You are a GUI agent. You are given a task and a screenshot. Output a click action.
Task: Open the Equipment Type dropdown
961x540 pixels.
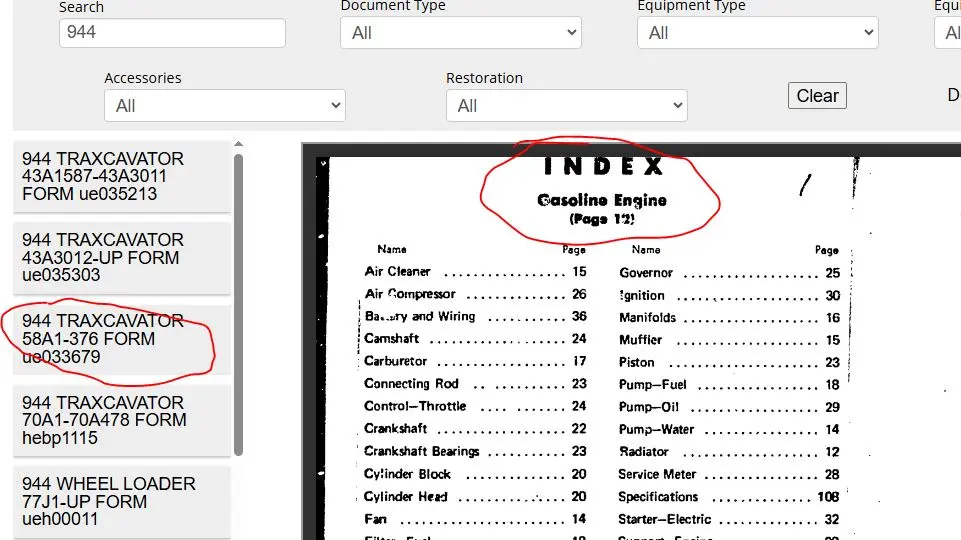(758, 32)
